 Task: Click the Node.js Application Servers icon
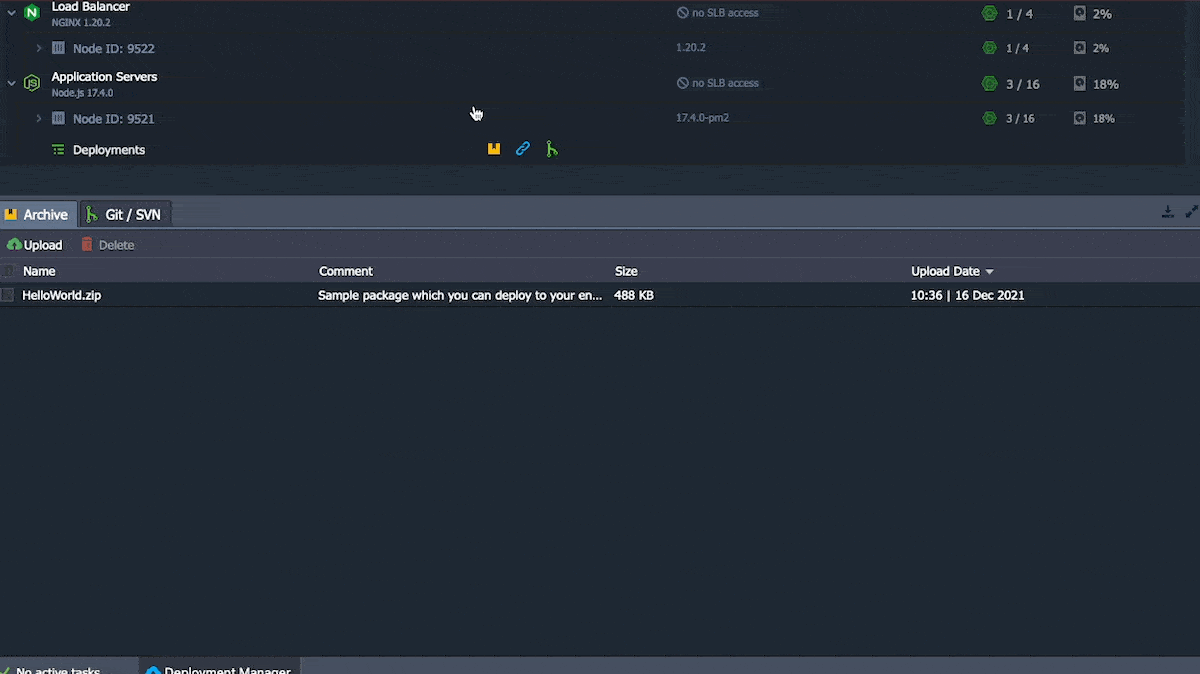(x=31, y=83)
